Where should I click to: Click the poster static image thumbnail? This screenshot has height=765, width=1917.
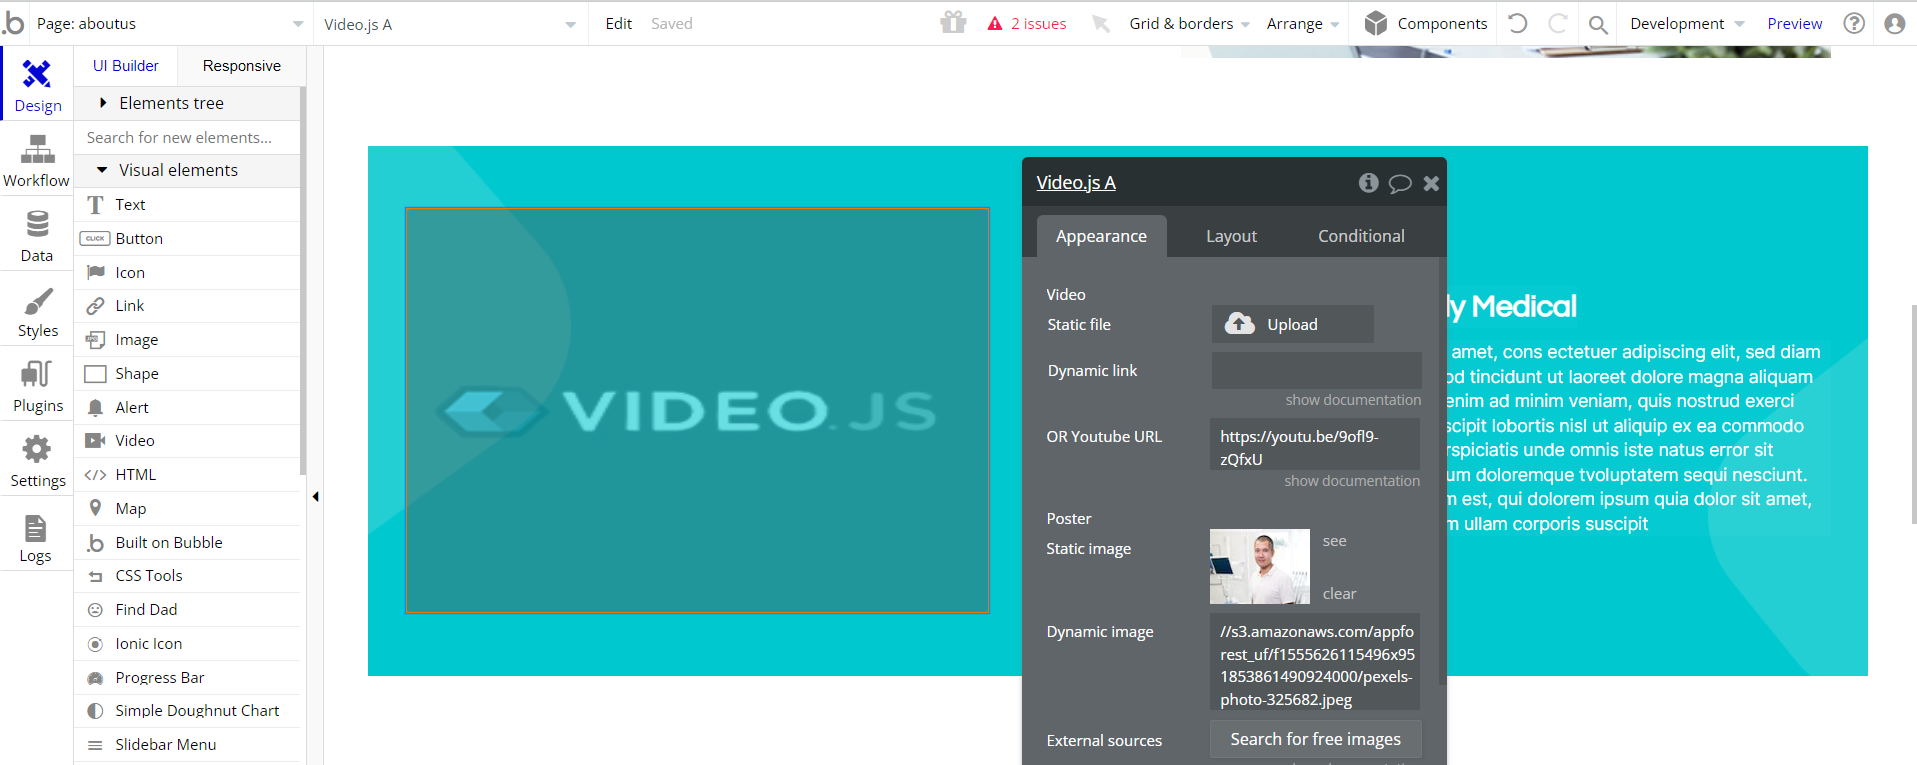pos(1259,566)
